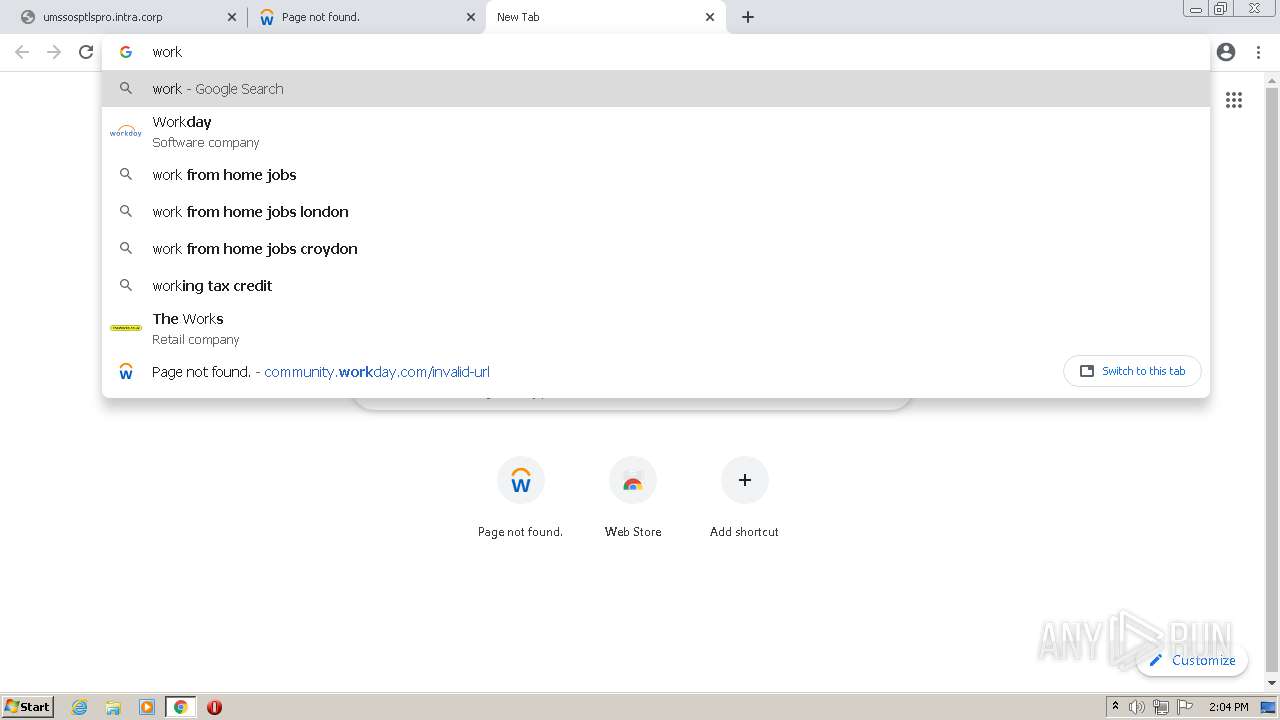Select 'working tax credit' suggestion
Viewport: 1280px width, 720px height.
[655, 285]
